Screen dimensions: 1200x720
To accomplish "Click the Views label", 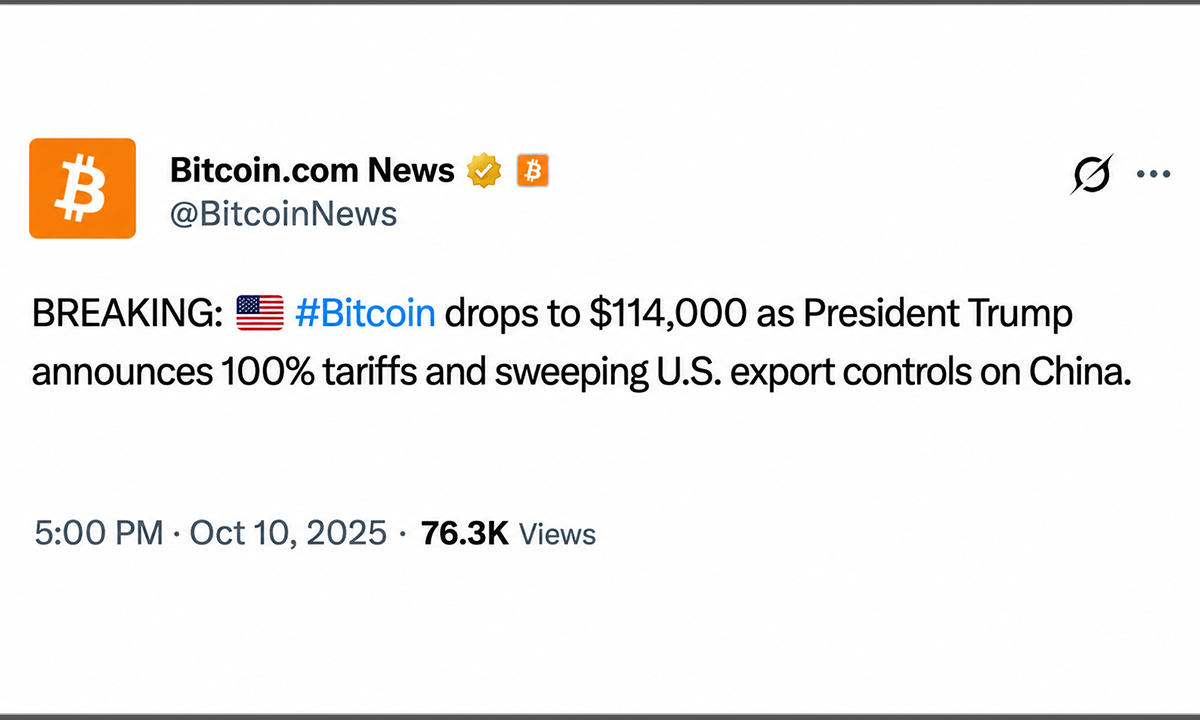I will [558, 534].
